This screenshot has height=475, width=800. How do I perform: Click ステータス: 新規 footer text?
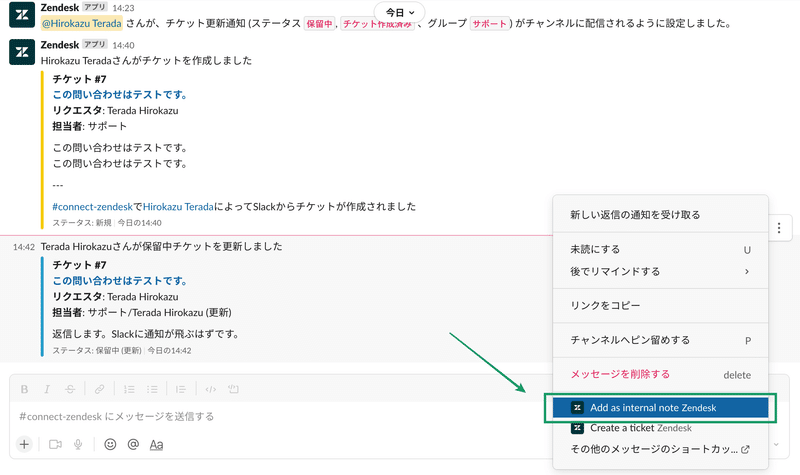82,223
